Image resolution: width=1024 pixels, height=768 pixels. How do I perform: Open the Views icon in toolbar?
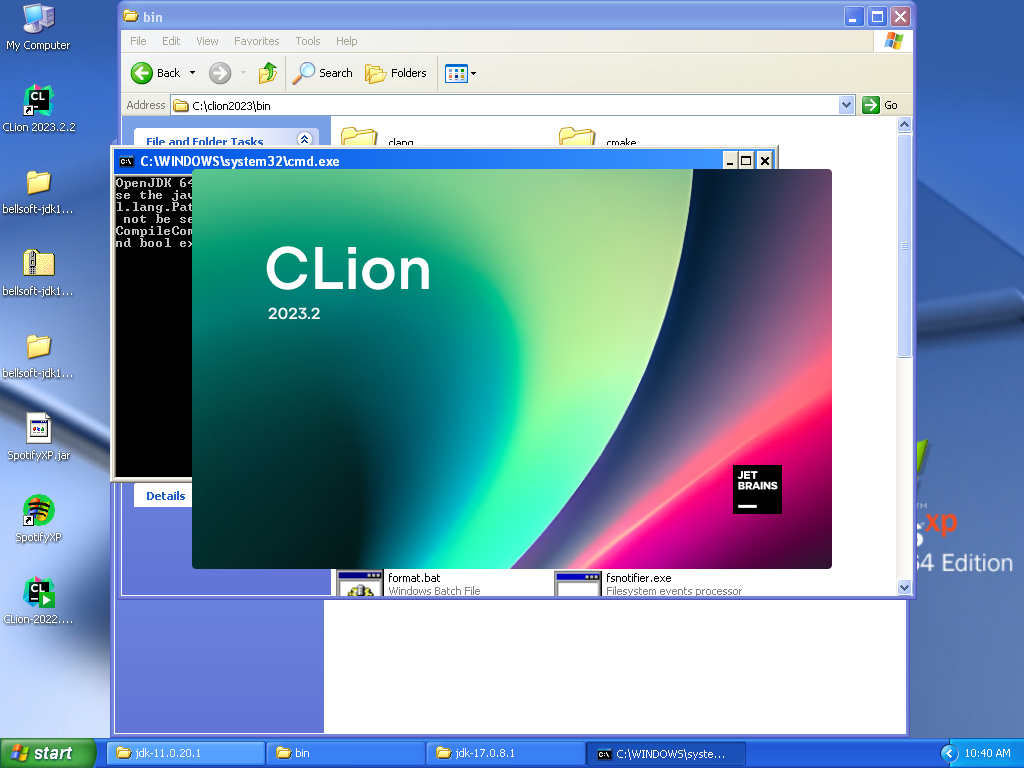pos(456,73)
